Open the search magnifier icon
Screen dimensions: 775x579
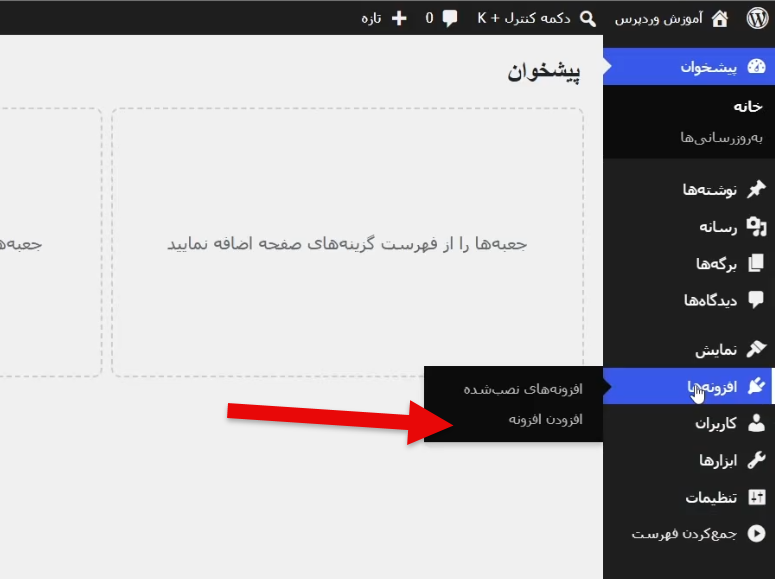(x=587, y=19)
